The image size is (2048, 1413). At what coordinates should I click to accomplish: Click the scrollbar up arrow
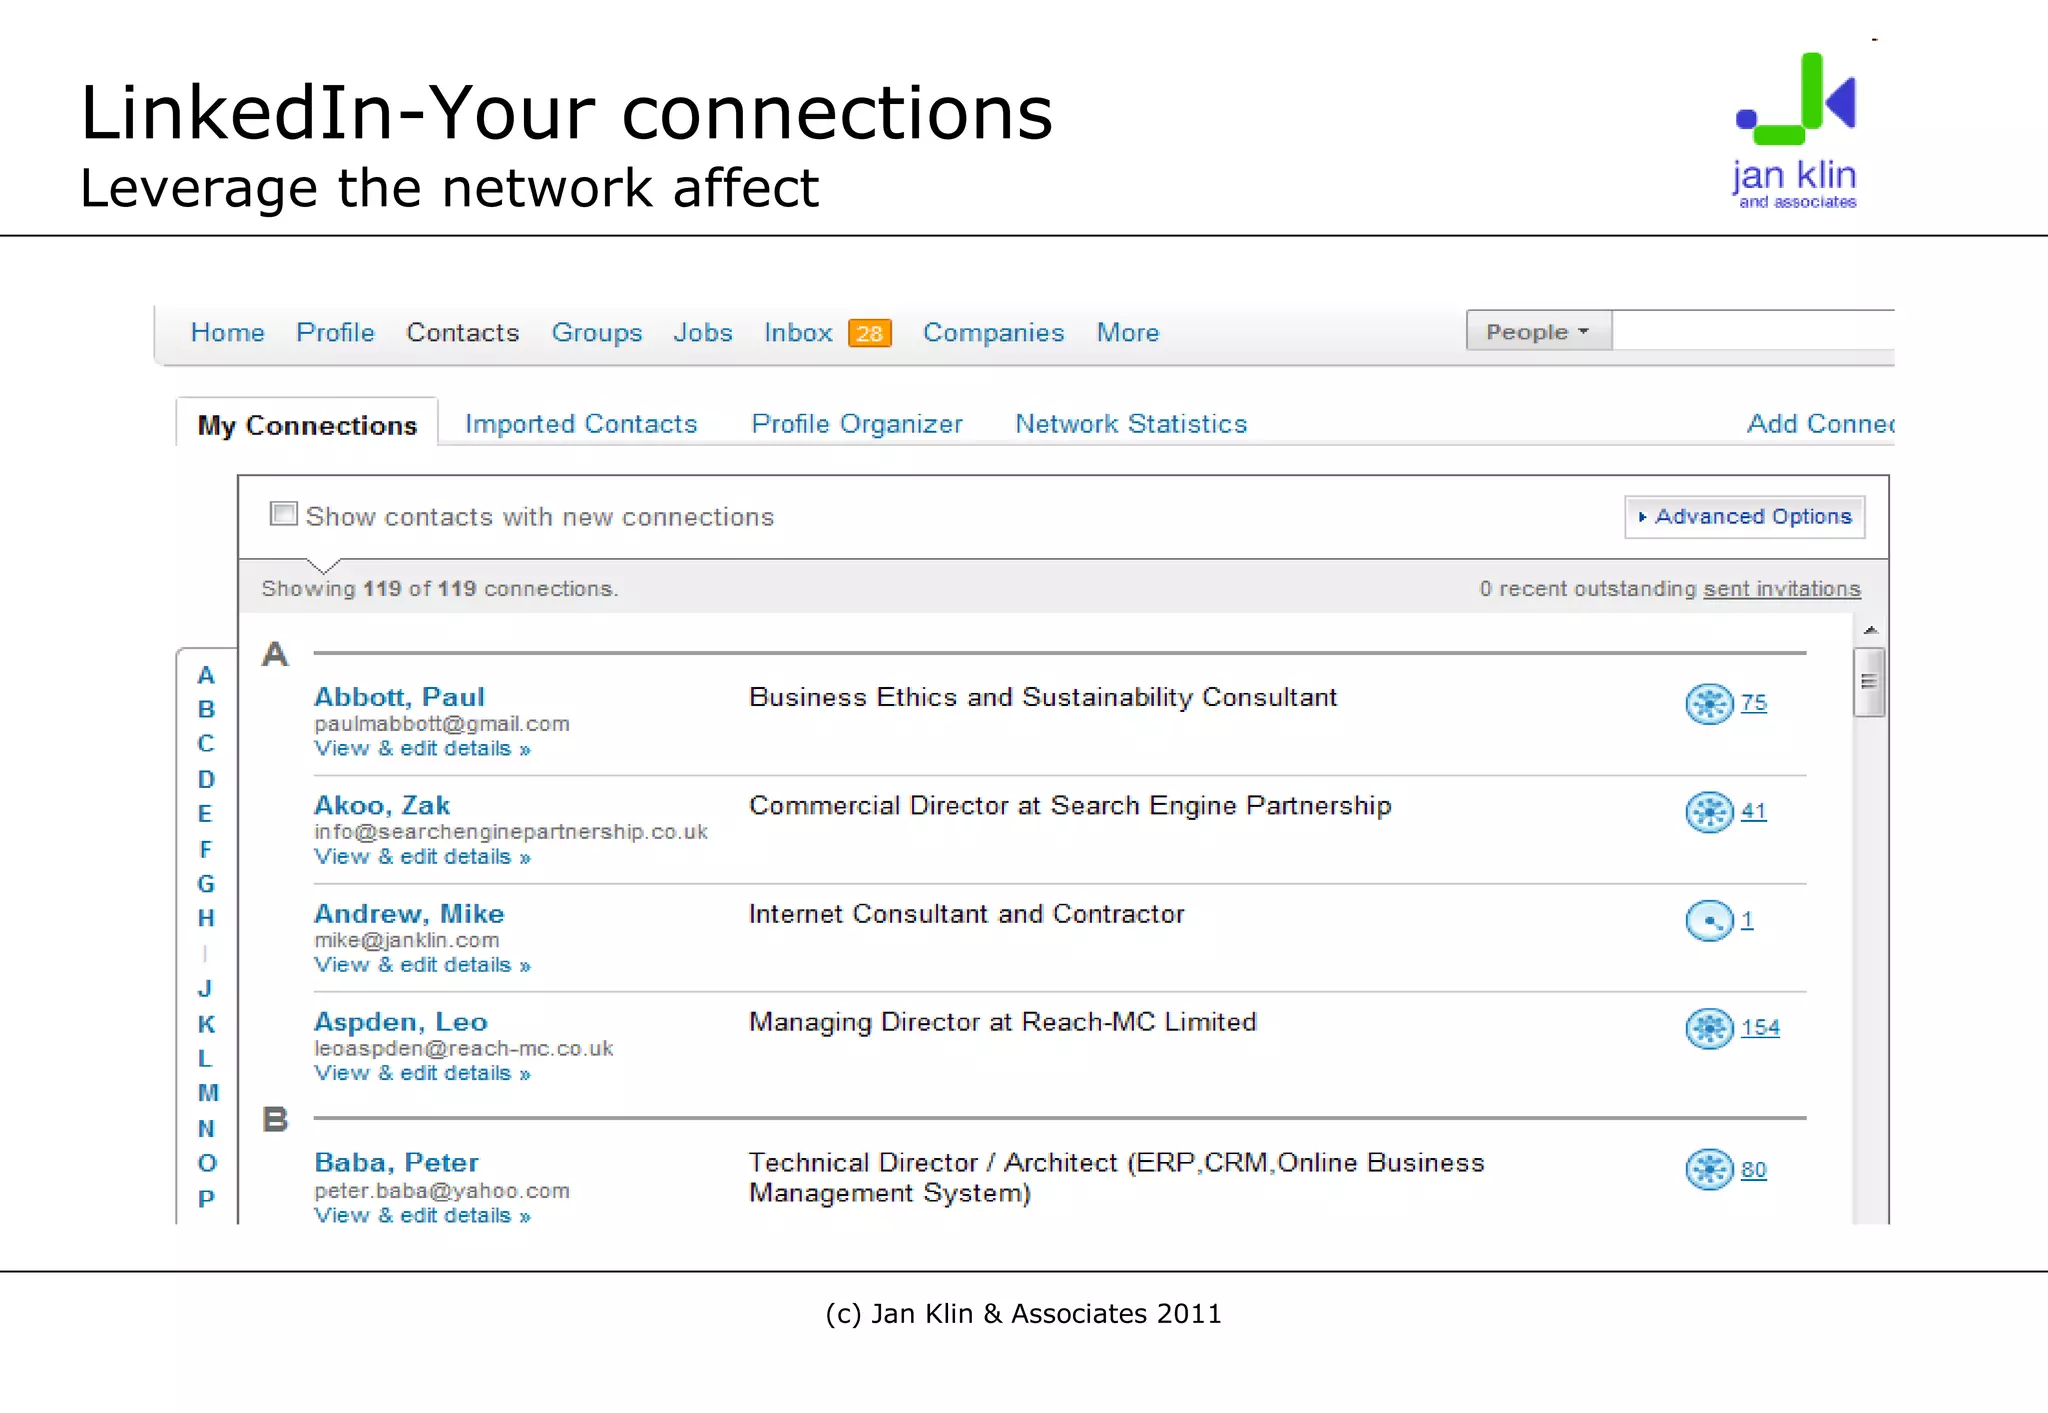click(x=1870, y=630)
